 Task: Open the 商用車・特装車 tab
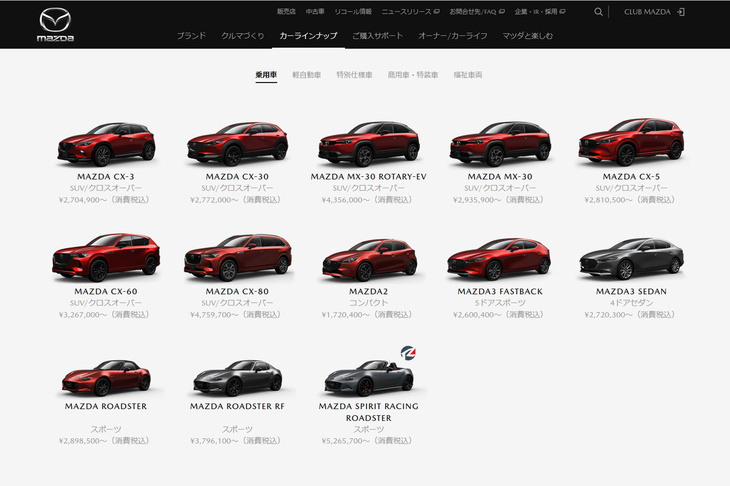[x=413, y=75]
